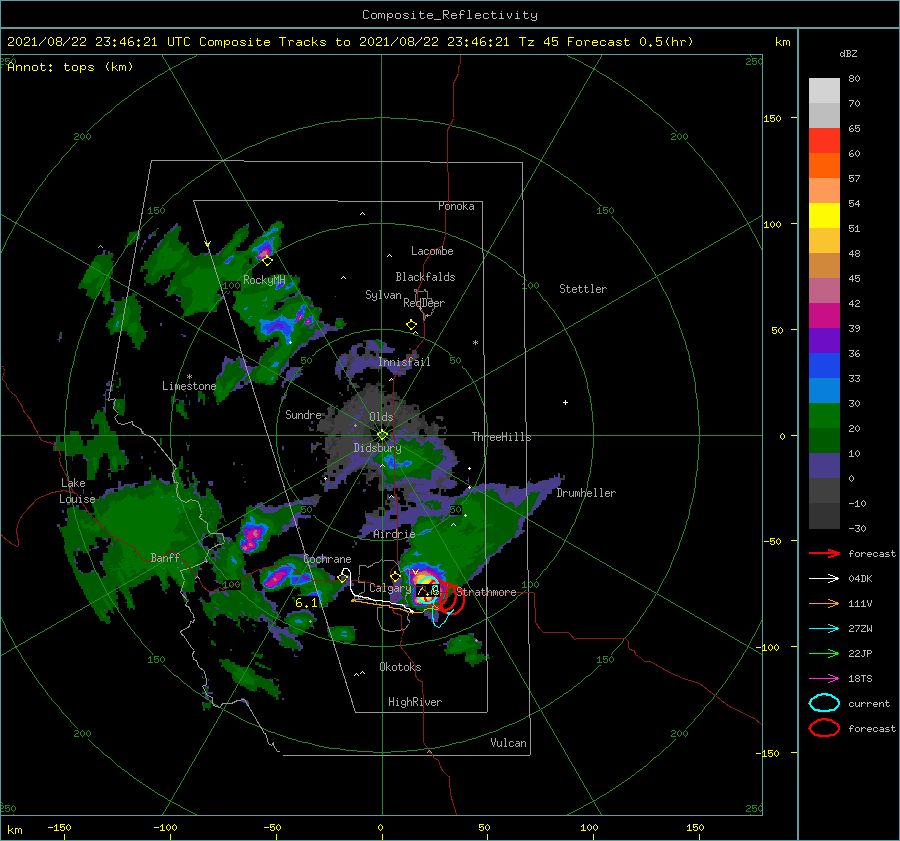This screenshot has width=900, height=841.
Task: Click the Drumheller city label
Action: pyautogui.click(x=586, y=493)
